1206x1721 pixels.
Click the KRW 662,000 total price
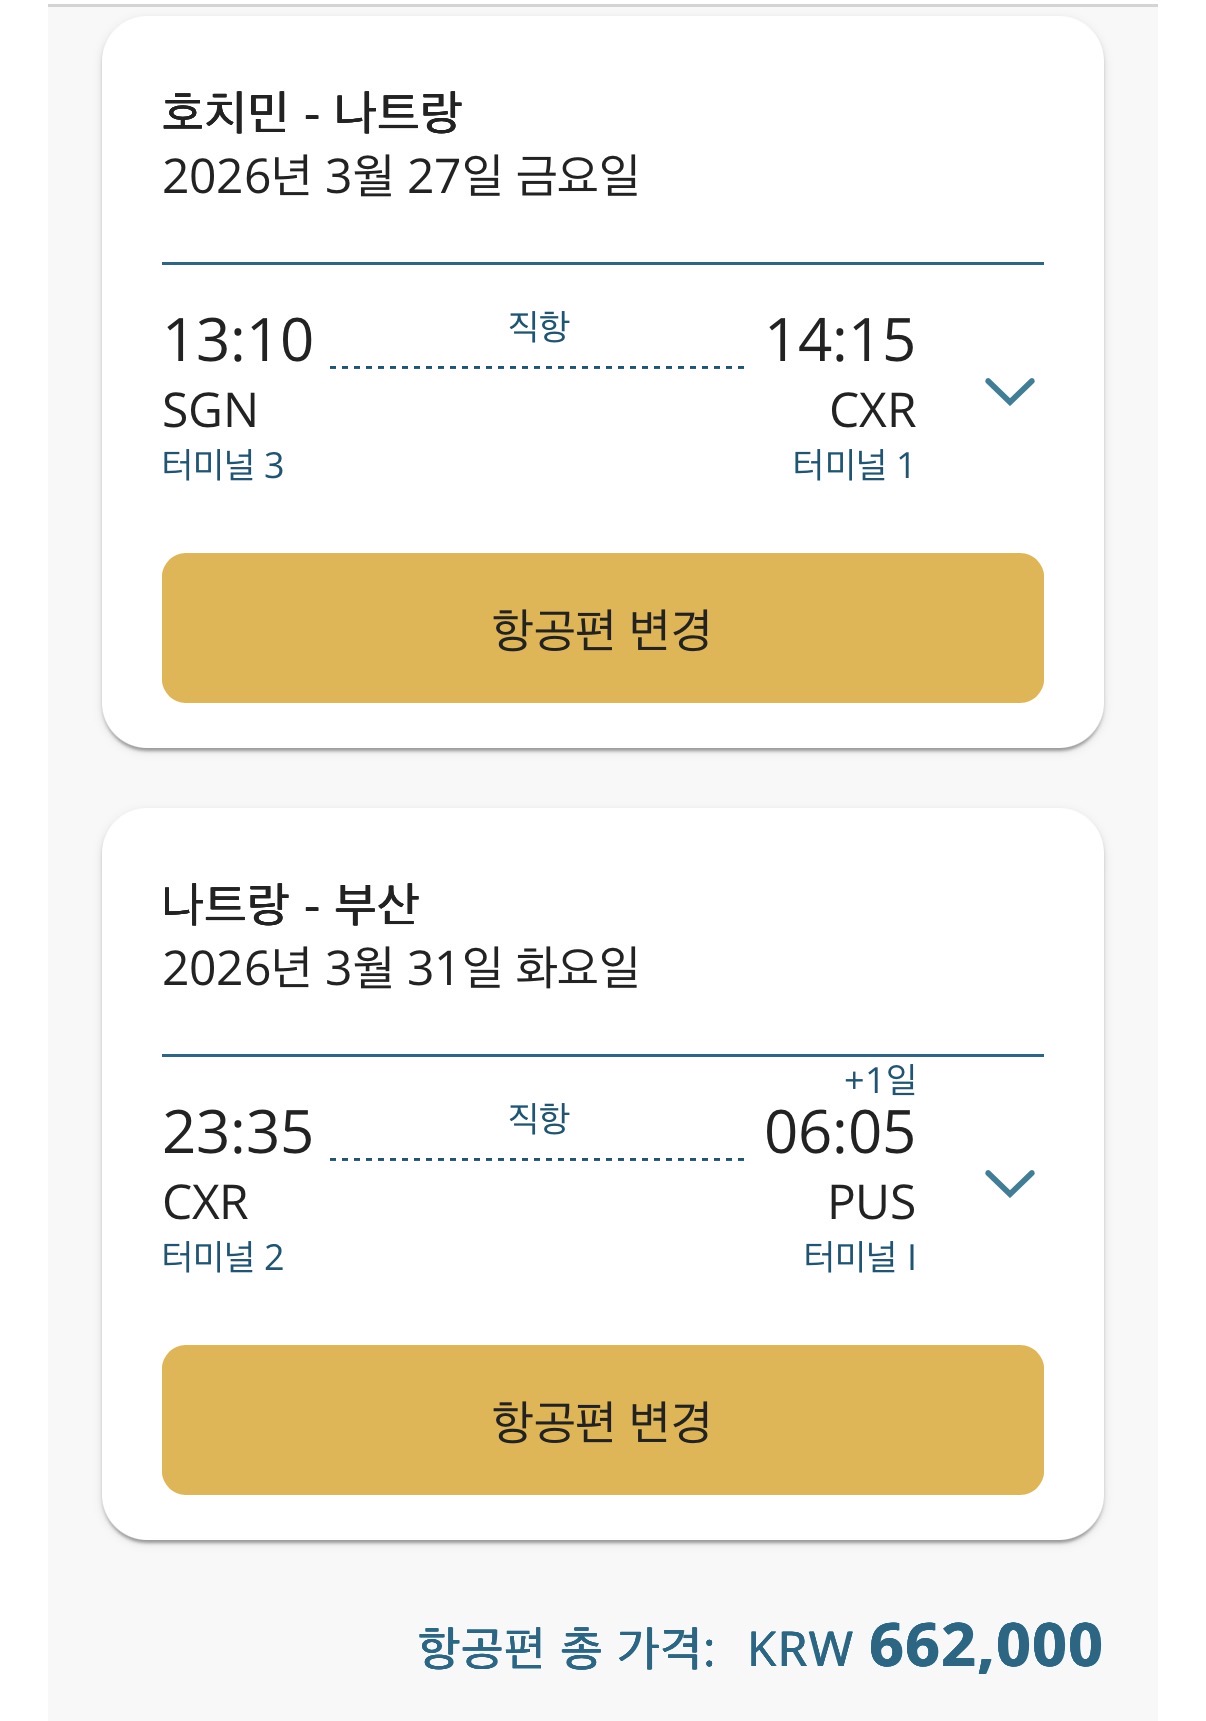point(924,1647)
